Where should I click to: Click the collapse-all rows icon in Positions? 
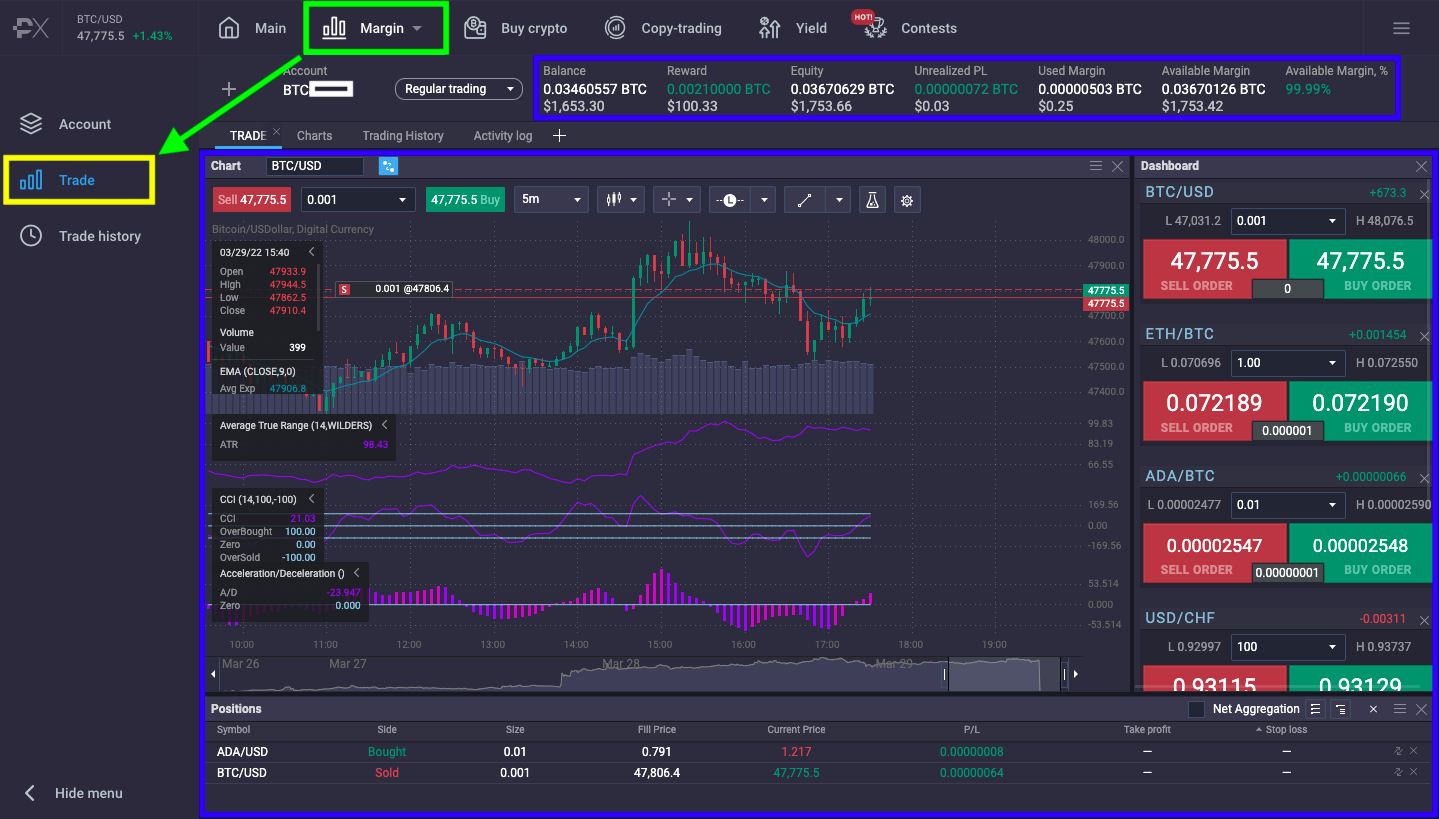click(x=1341, y=709)
